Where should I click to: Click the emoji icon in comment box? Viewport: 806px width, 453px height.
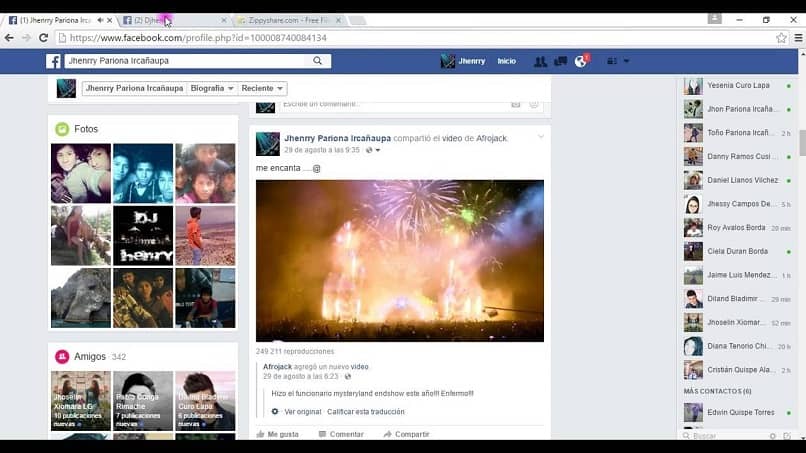pos(534,104)
